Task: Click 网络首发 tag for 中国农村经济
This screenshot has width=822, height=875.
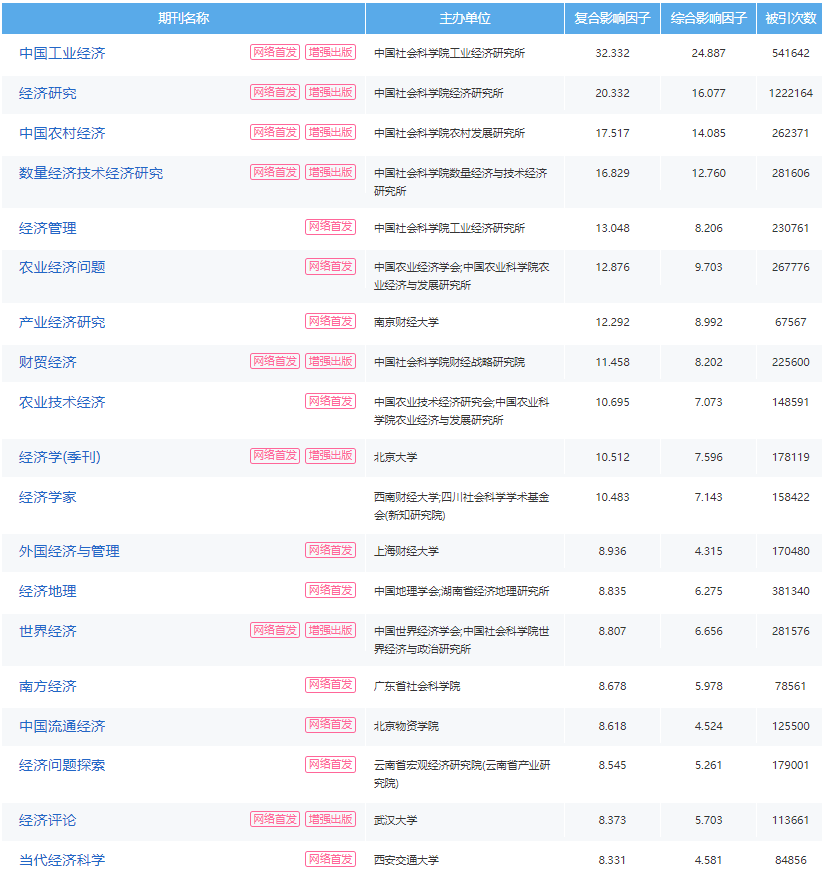Action: click(x=275, y=132)
